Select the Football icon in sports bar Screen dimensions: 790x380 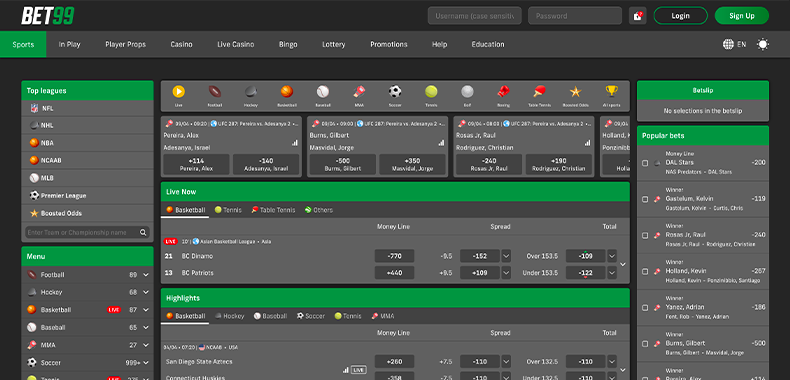[215, 92]
